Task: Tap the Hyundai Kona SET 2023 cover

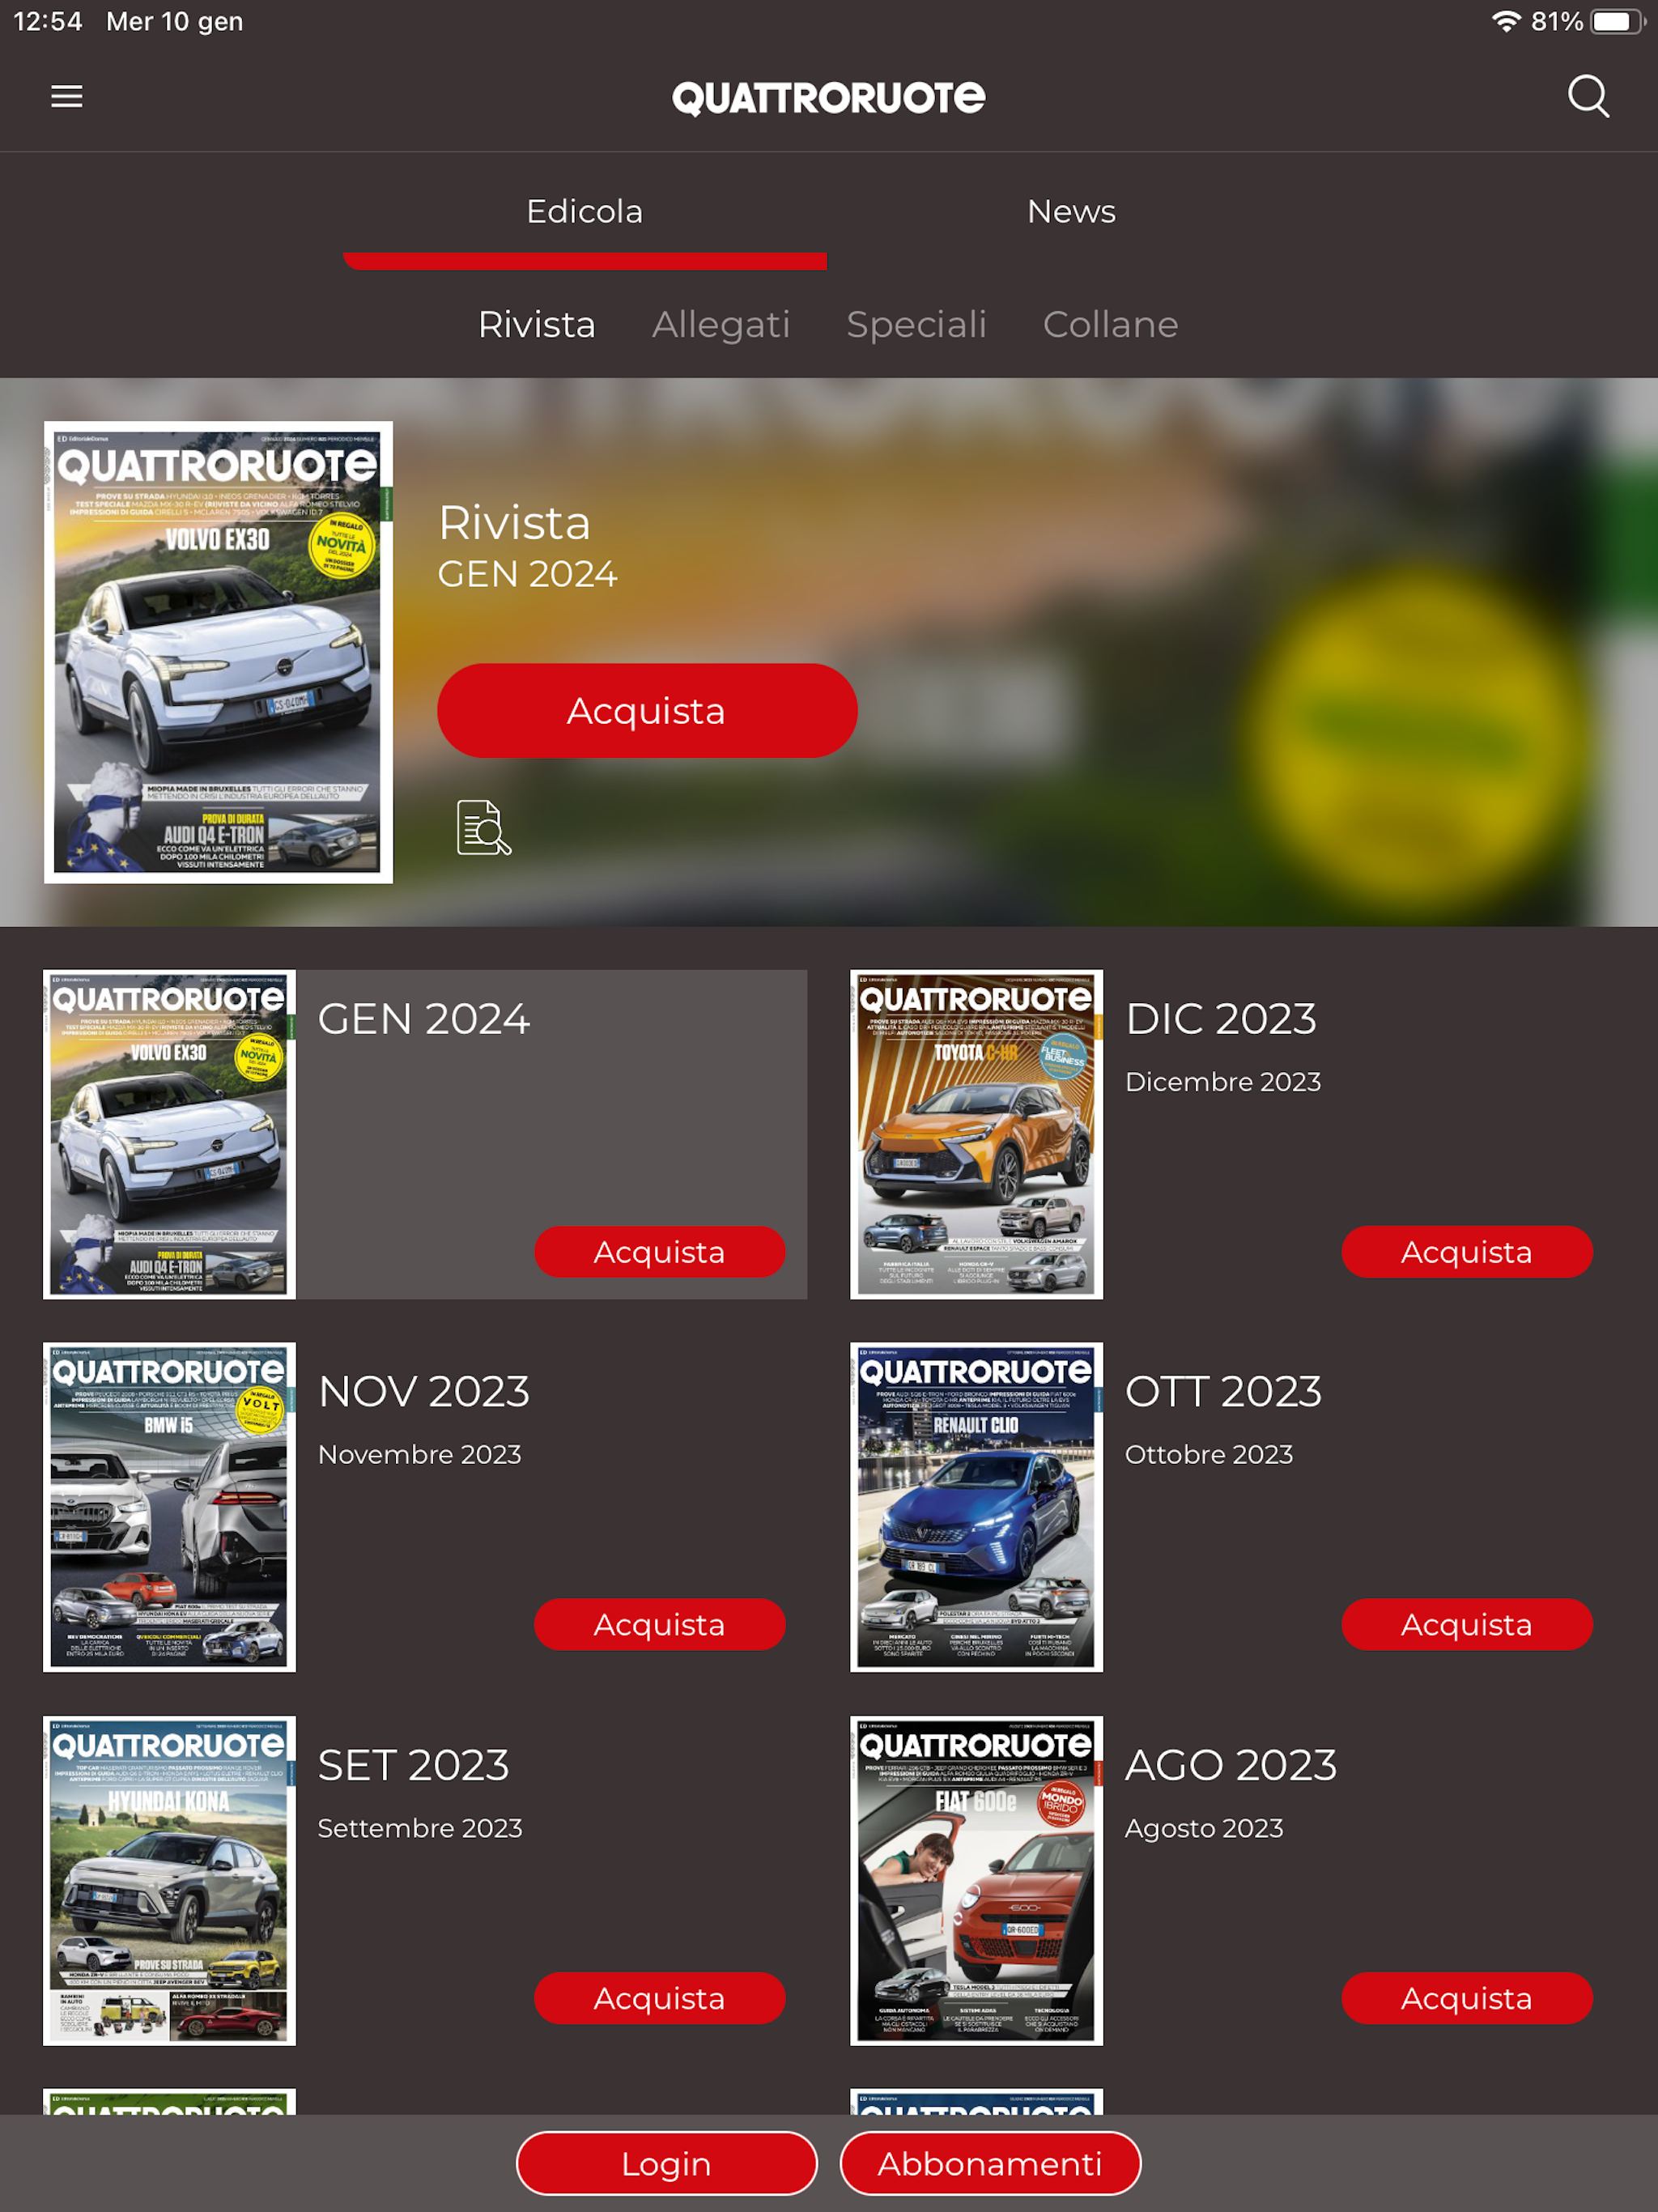Action: pyautogui.click(x=169, y=1880)
